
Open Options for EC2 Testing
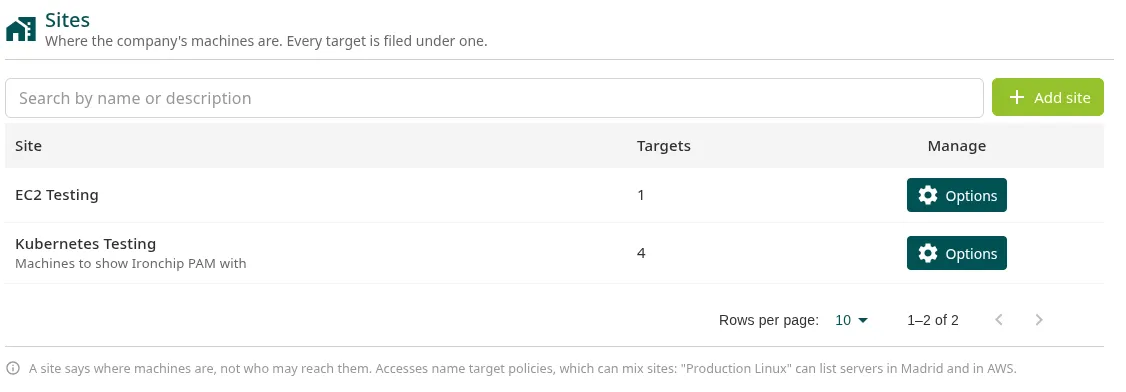957,195
